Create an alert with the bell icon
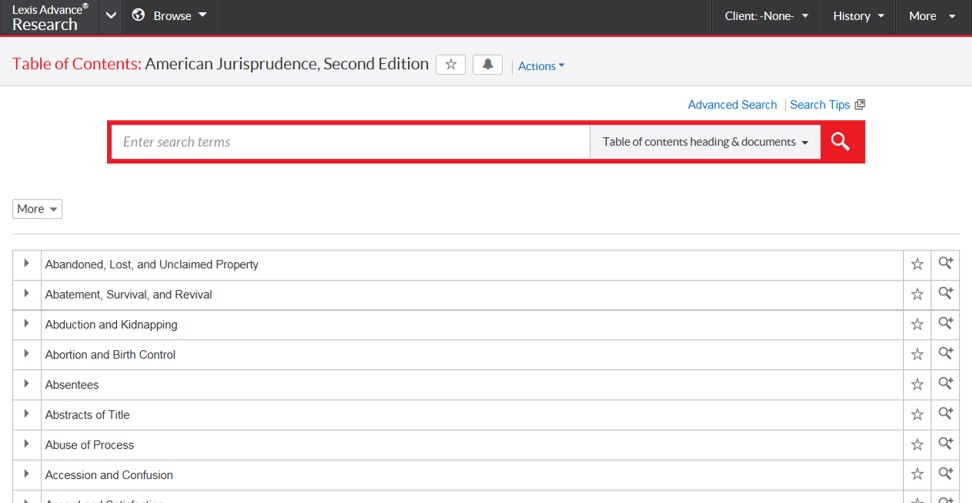Viewport: 972px width, 503px height. coord(487,65)
